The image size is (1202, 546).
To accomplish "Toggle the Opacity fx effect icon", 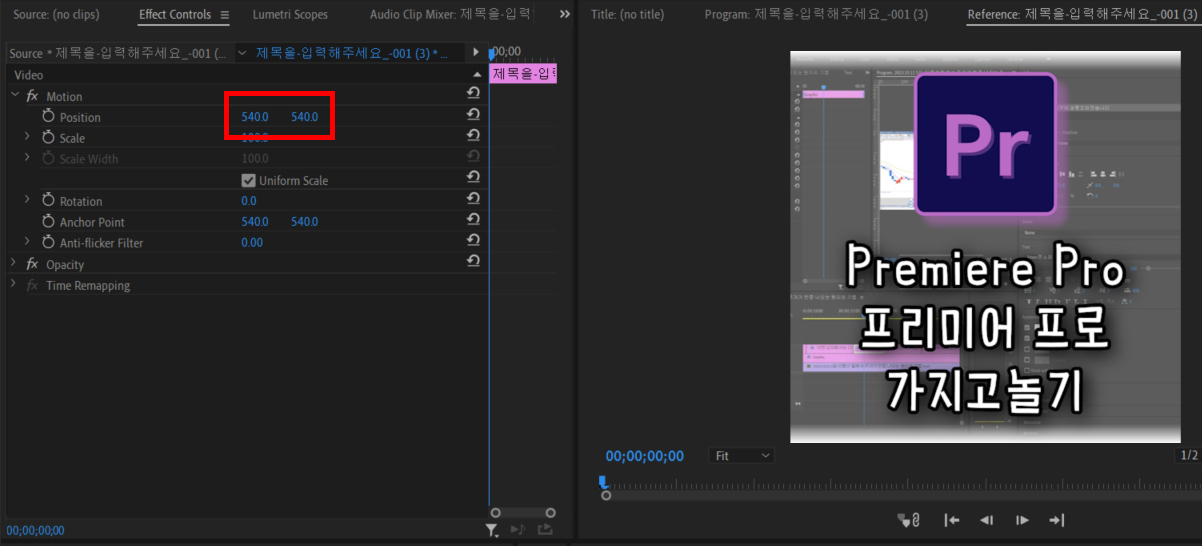I will pos(32,264).
